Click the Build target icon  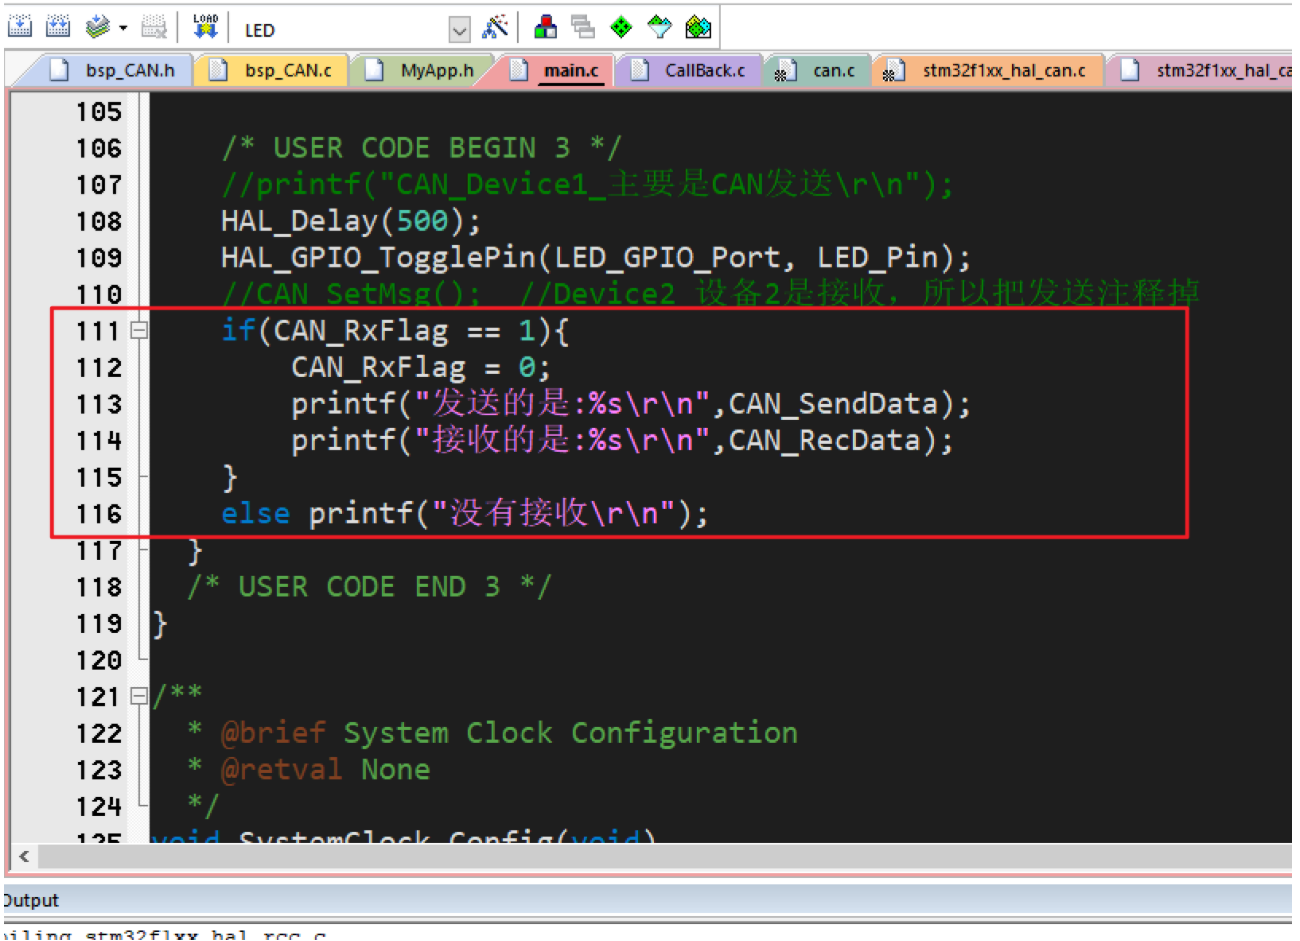tap(19, 27)
